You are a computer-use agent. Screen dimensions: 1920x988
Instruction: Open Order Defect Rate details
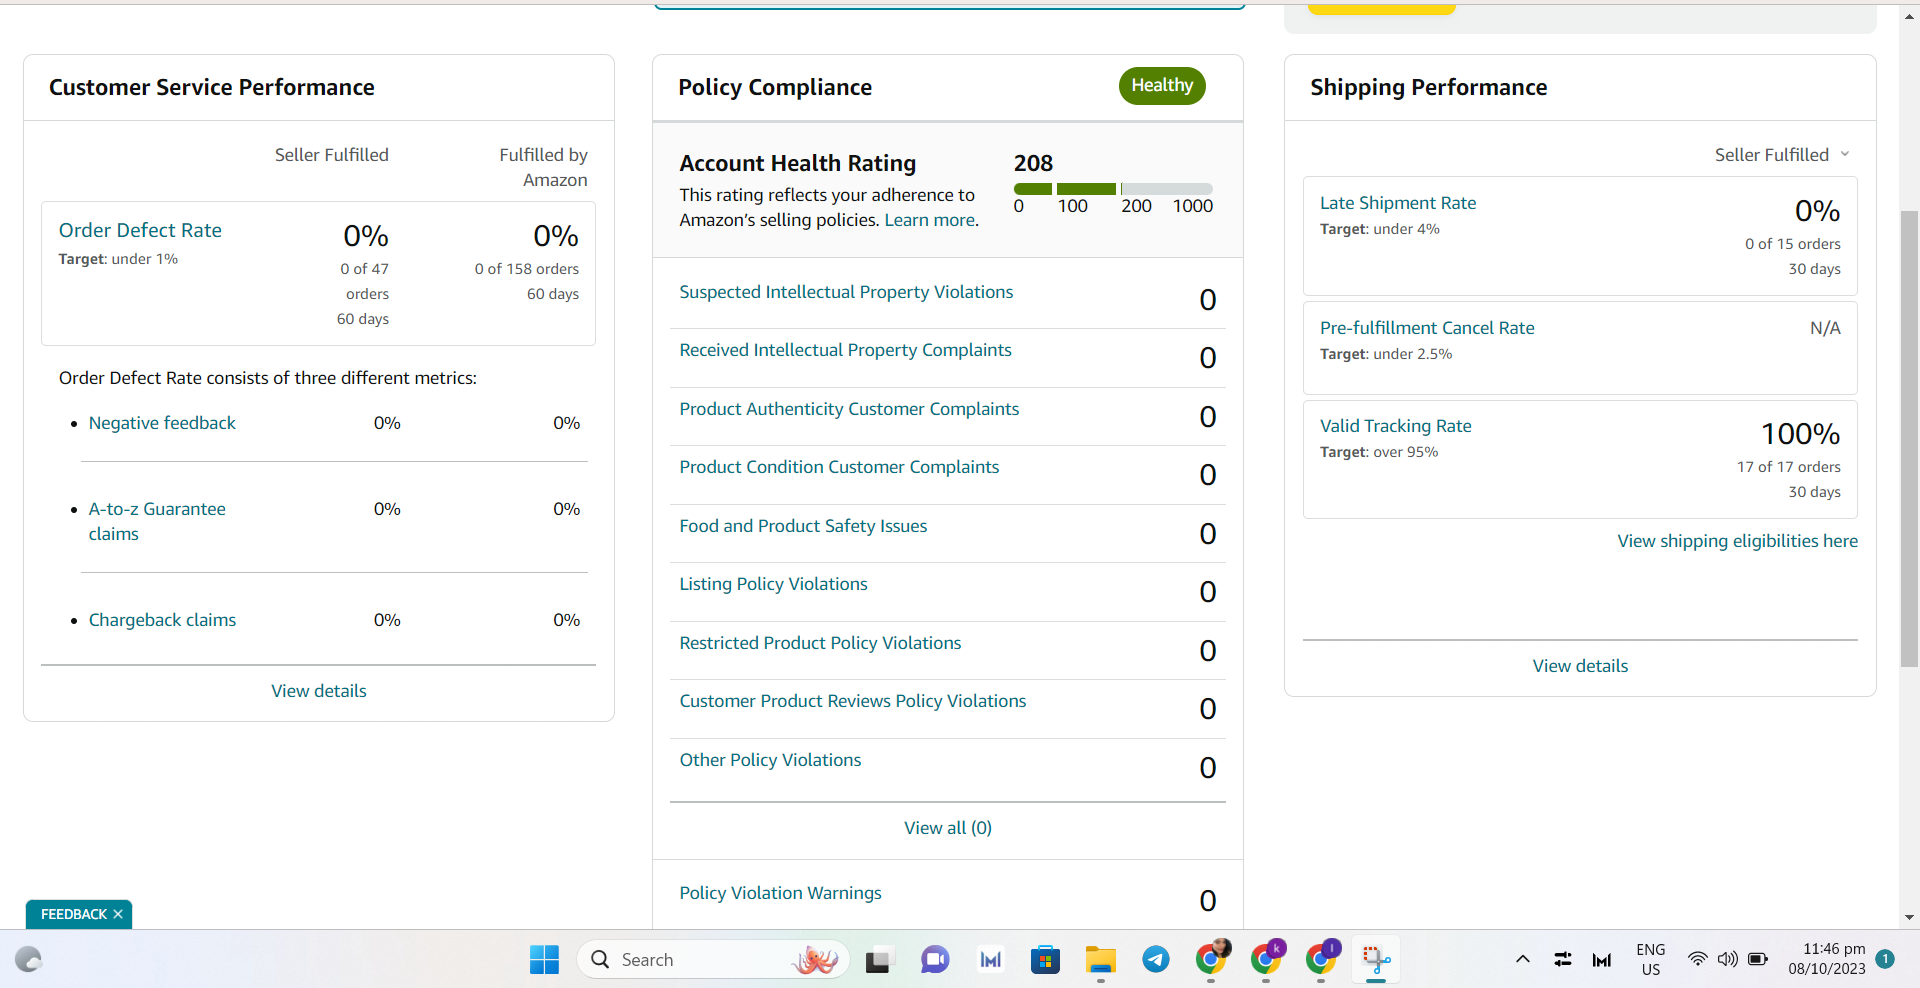[140, 230]
